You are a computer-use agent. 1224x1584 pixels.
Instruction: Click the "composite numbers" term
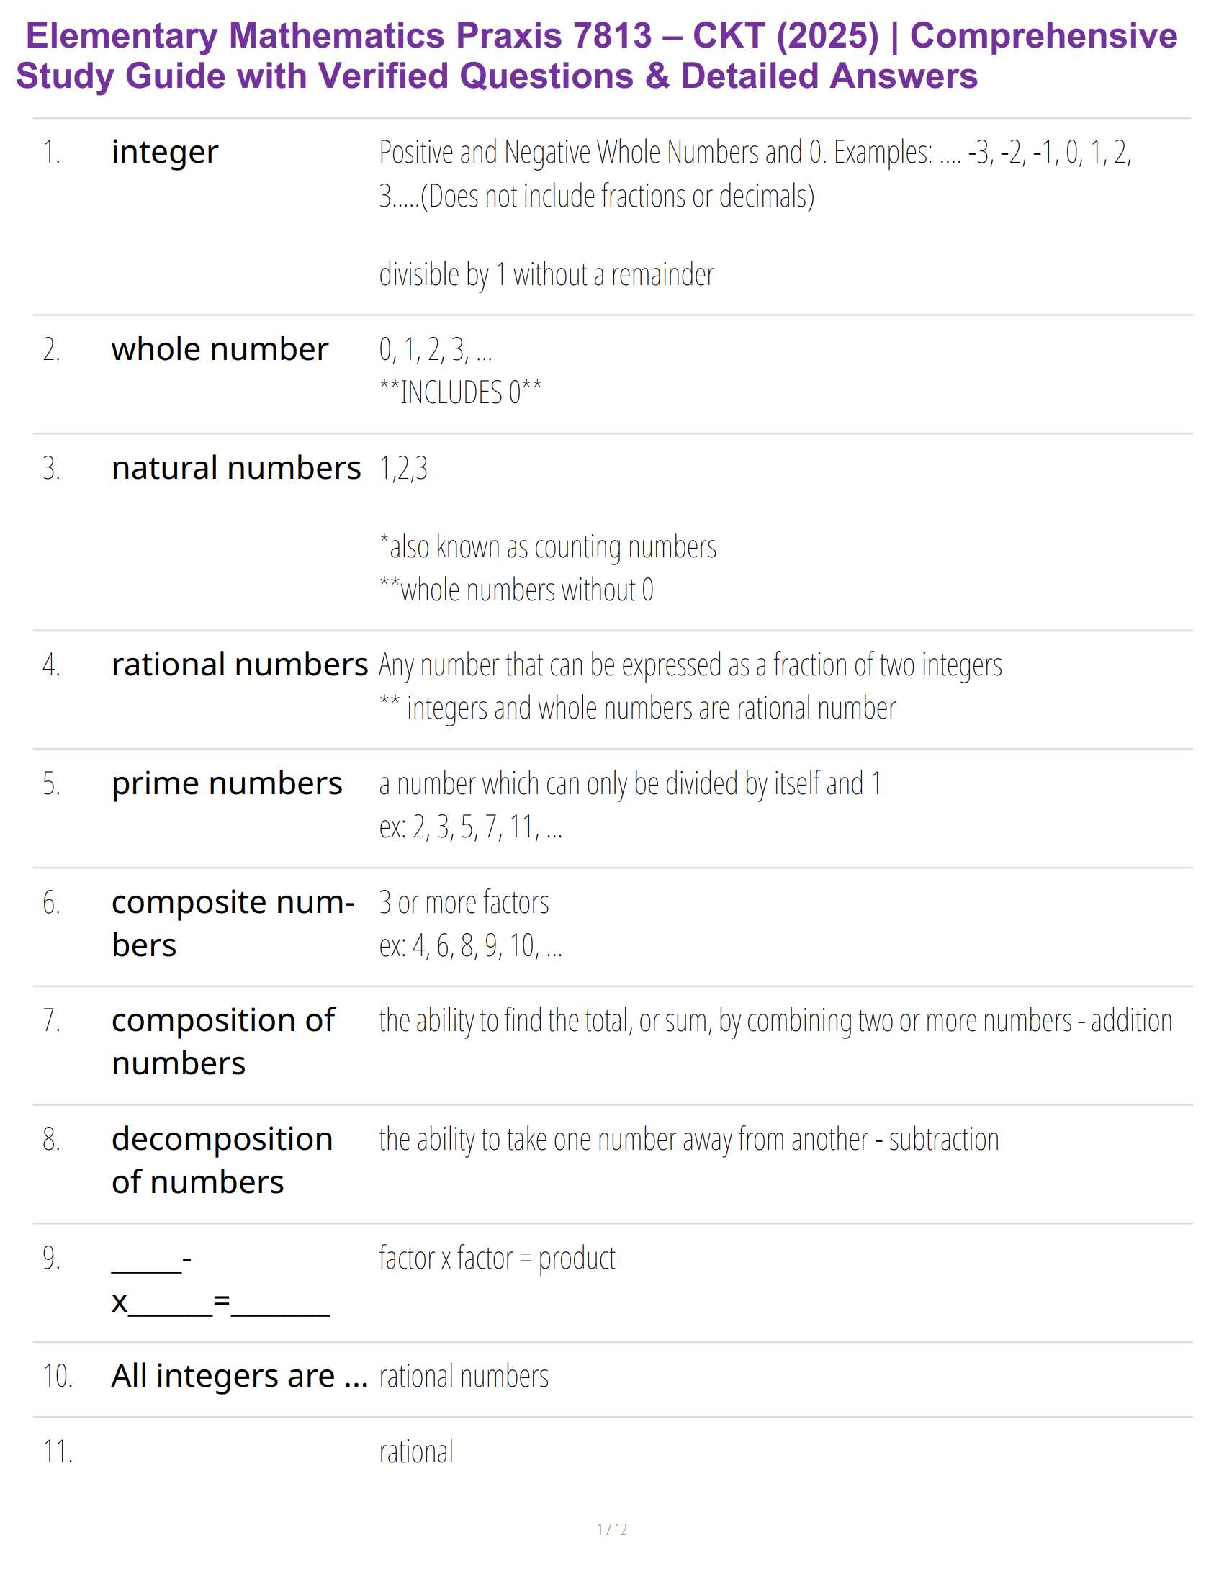pos(232,923)
